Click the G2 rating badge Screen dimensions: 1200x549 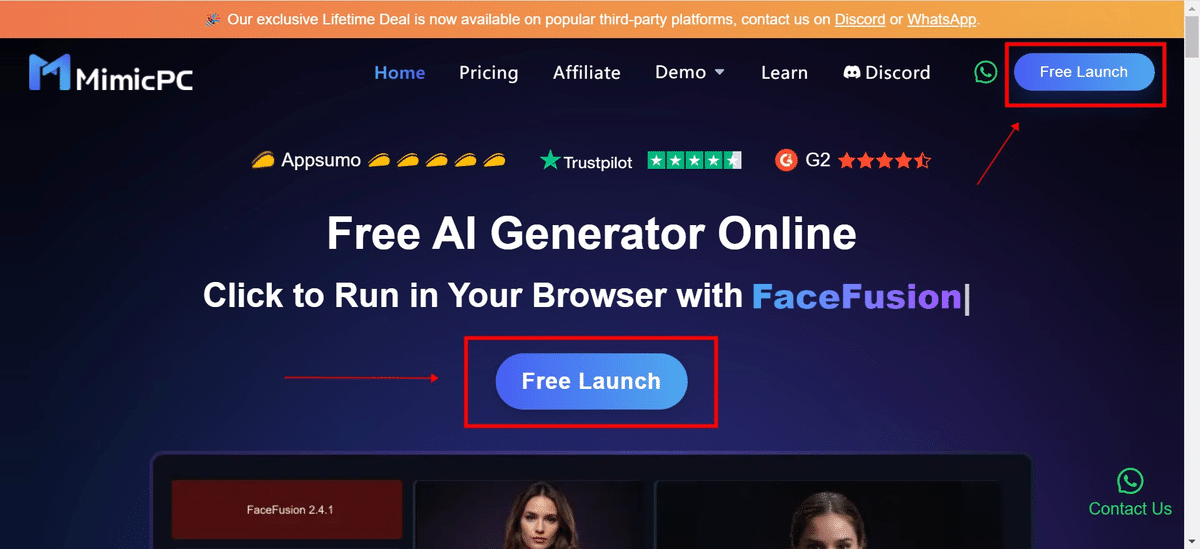click(x=853, y=160)
